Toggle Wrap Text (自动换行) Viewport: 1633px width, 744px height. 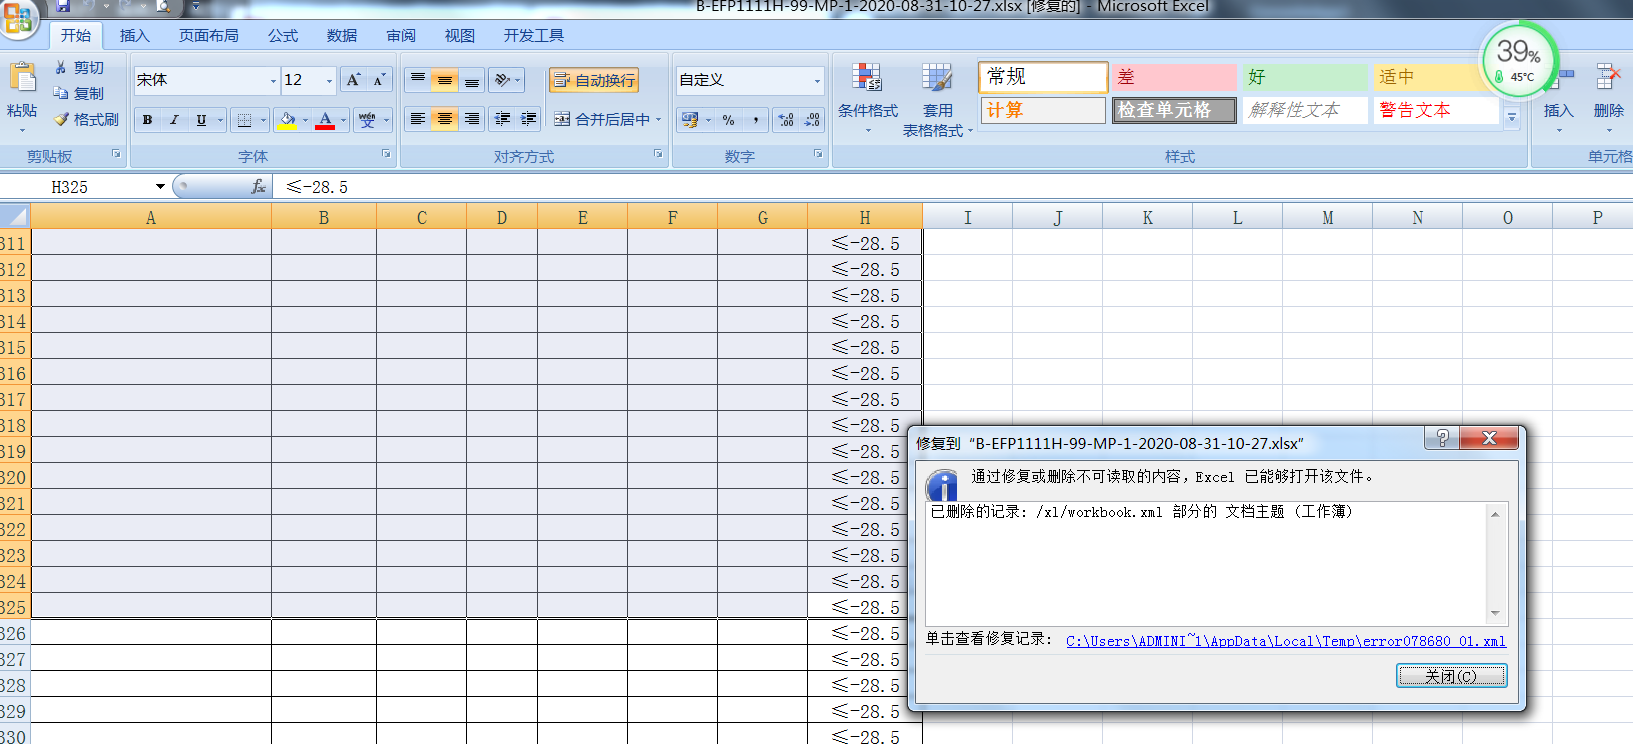[594, 80]
